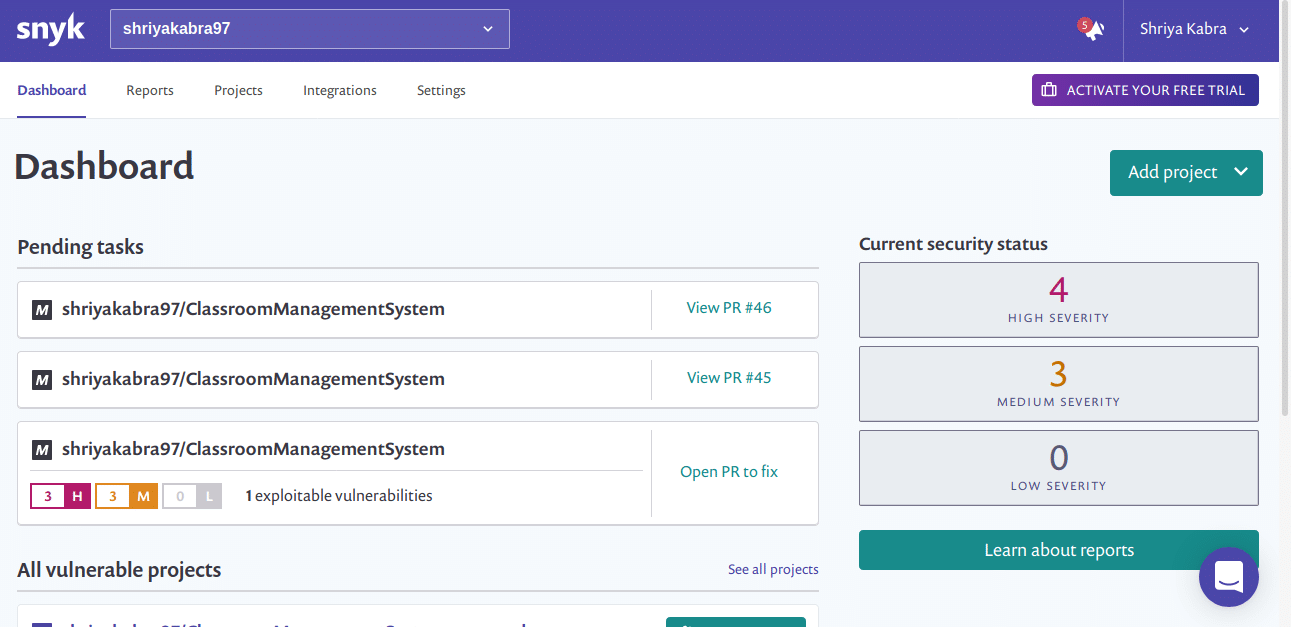Click Open PR to fix link
This screenshot has width=1291, height=627.
pos(729,472)
